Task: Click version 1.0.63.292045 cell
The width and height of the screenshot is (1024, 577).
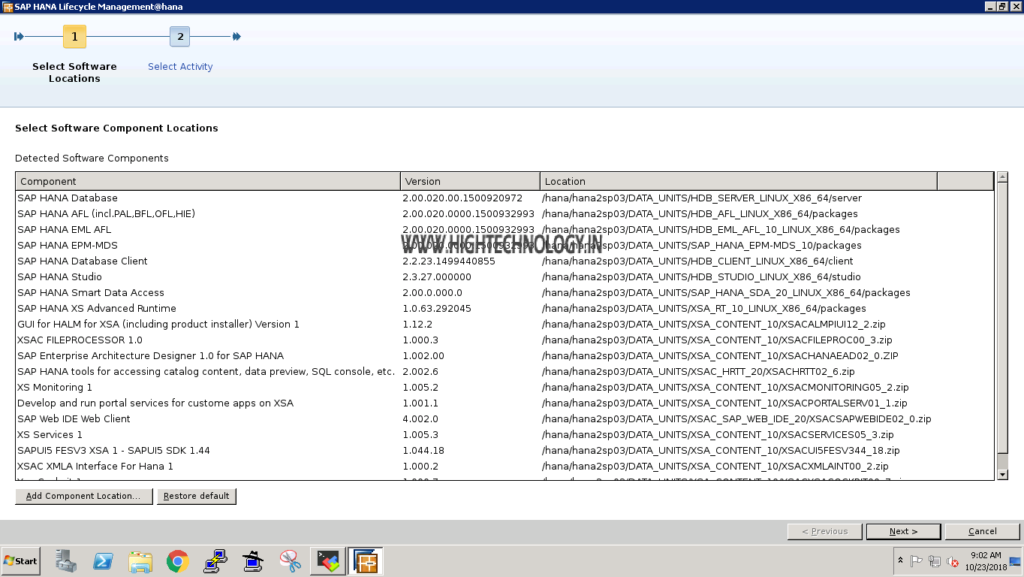Action: pos(437,308)
